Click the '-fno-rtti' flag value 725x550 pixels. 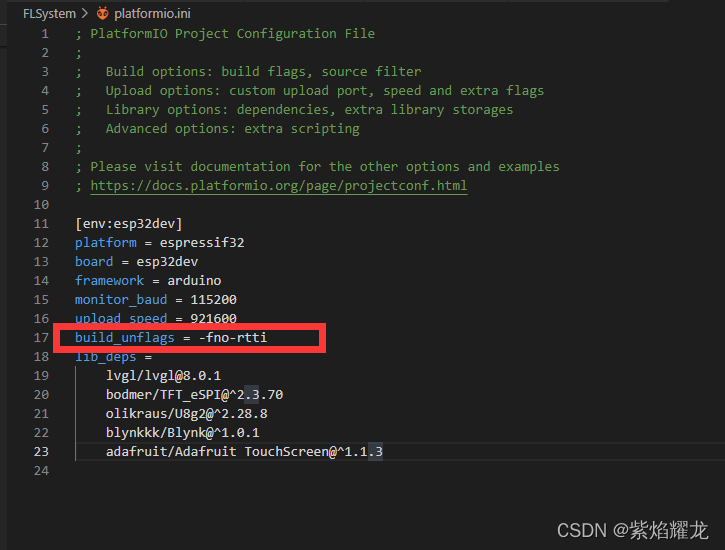[x=233, y=338]
